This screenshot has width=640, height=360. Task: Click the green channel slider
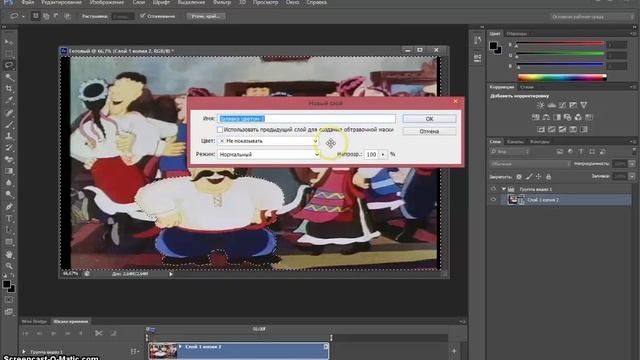click(x=560, y=53)
